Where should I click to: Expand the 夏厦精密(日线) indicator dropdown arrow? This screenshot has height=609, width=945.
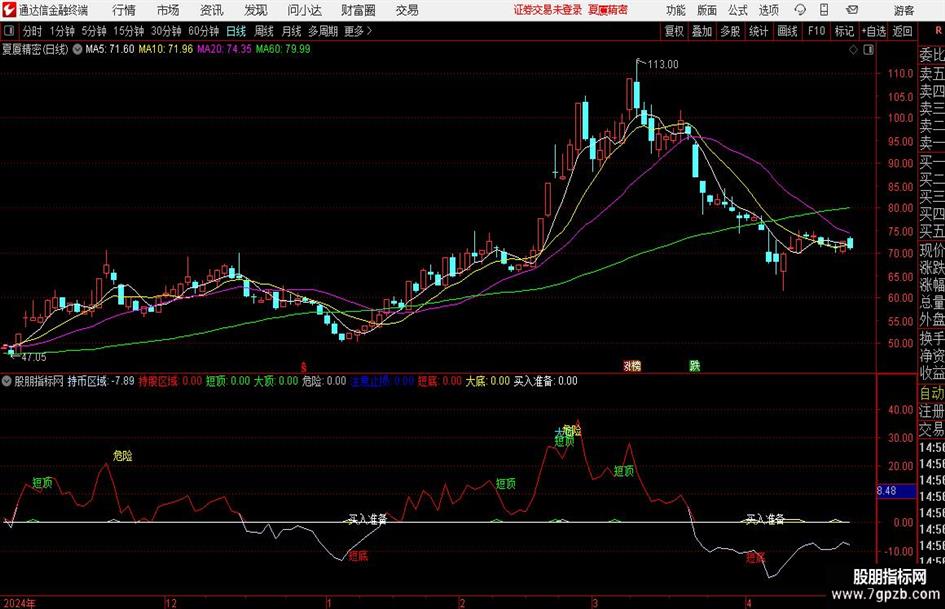(78, 49)
